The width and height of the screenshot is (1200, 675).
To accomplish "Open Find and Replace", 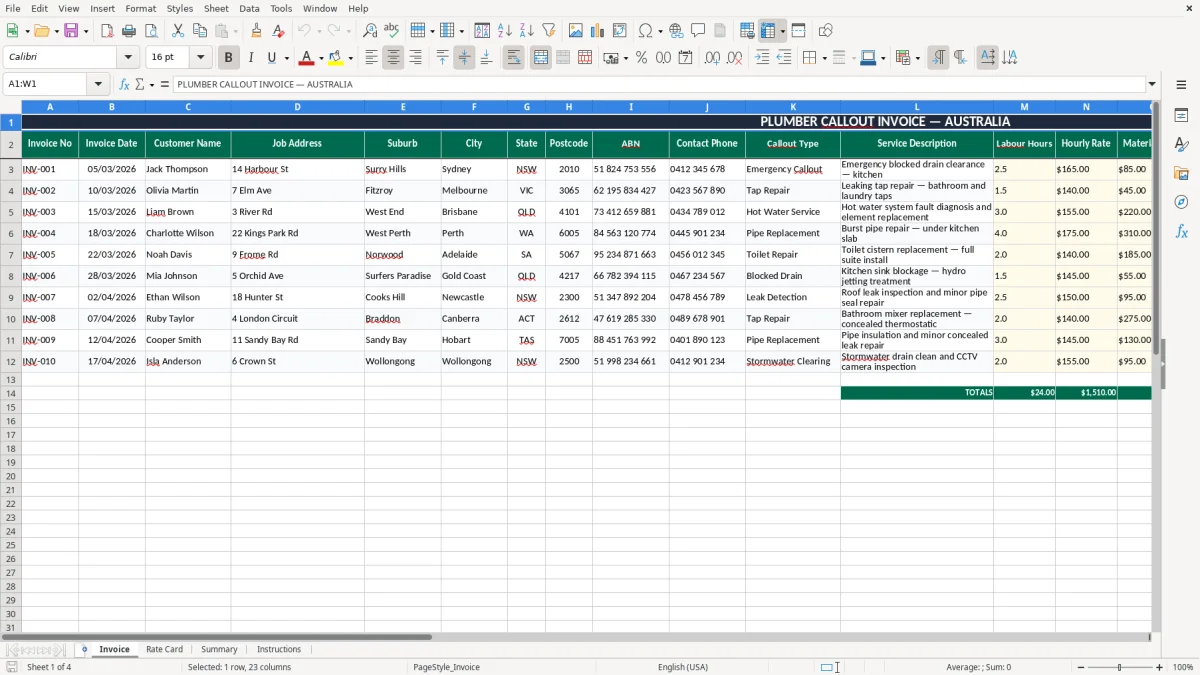I will coord(370,31).
